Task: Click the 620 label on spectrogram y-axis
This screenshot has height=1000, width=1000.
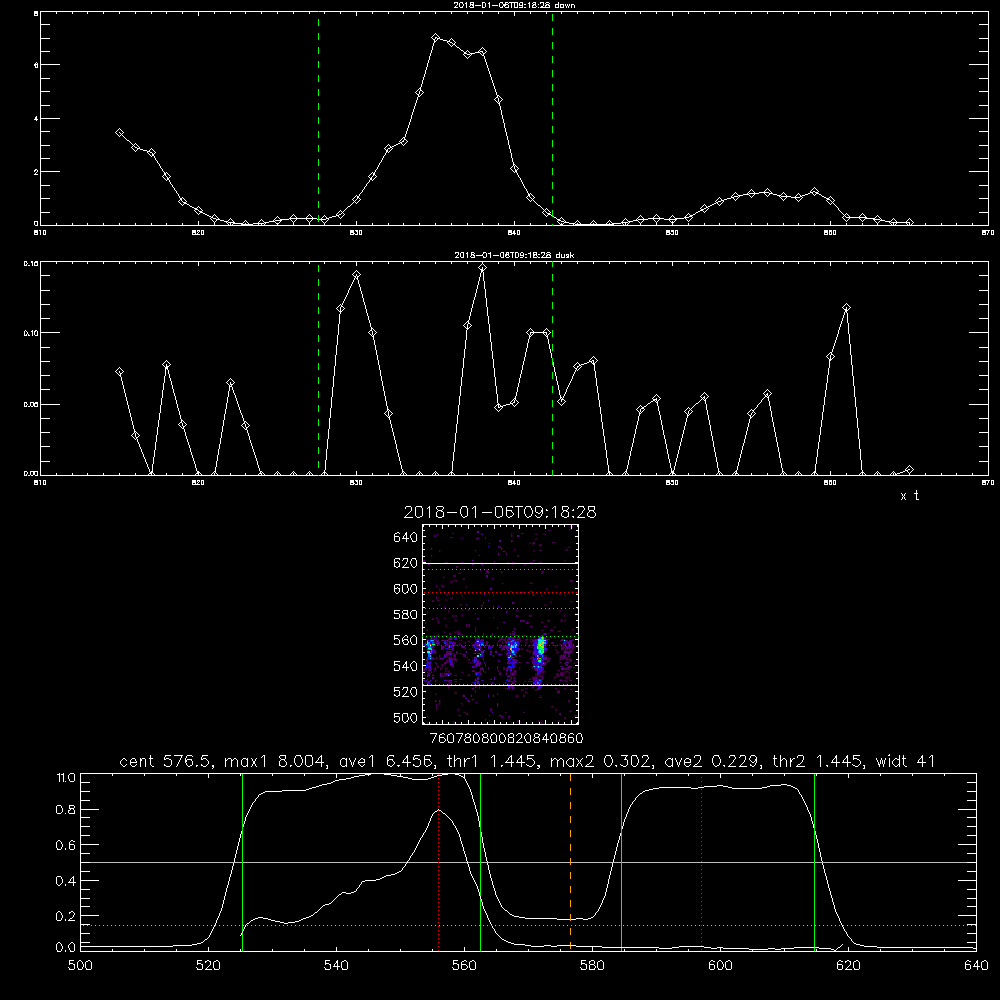Action: pyautogui.click(x=405, y=563)
